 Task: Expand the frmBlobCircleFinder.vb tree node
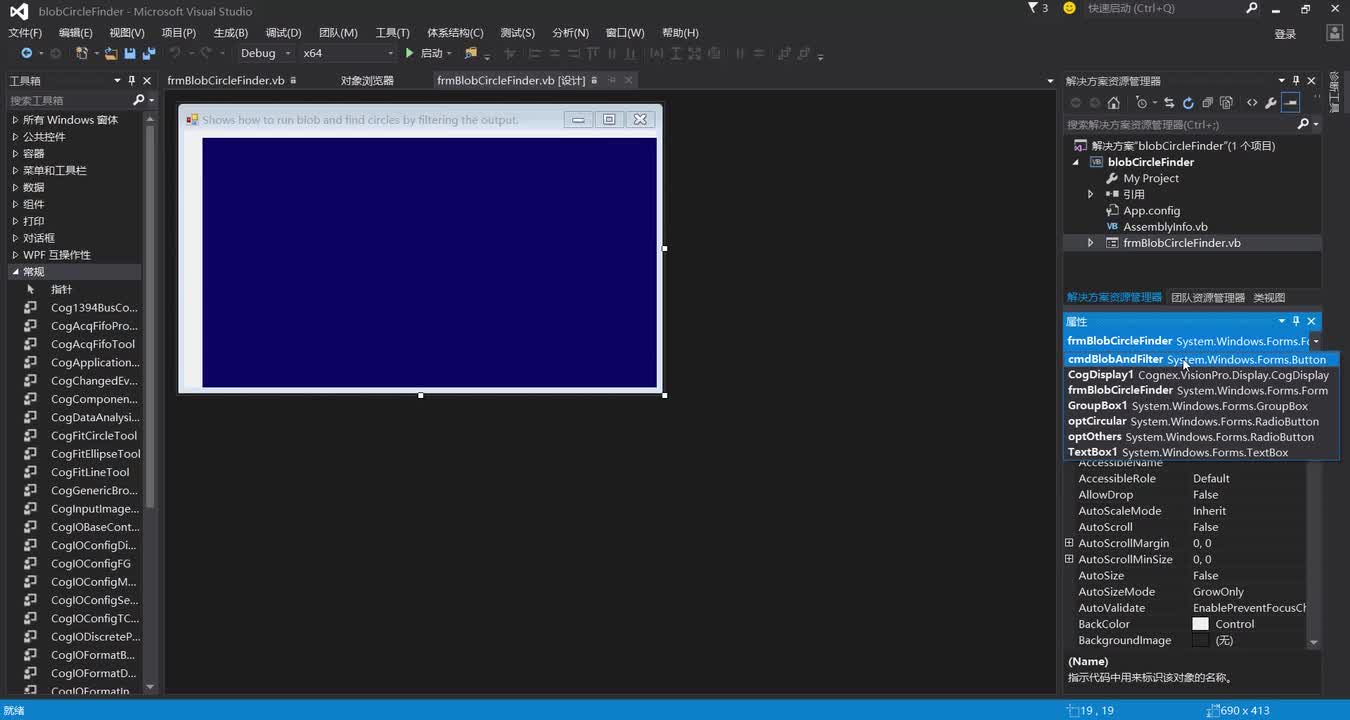point(1091,243)
